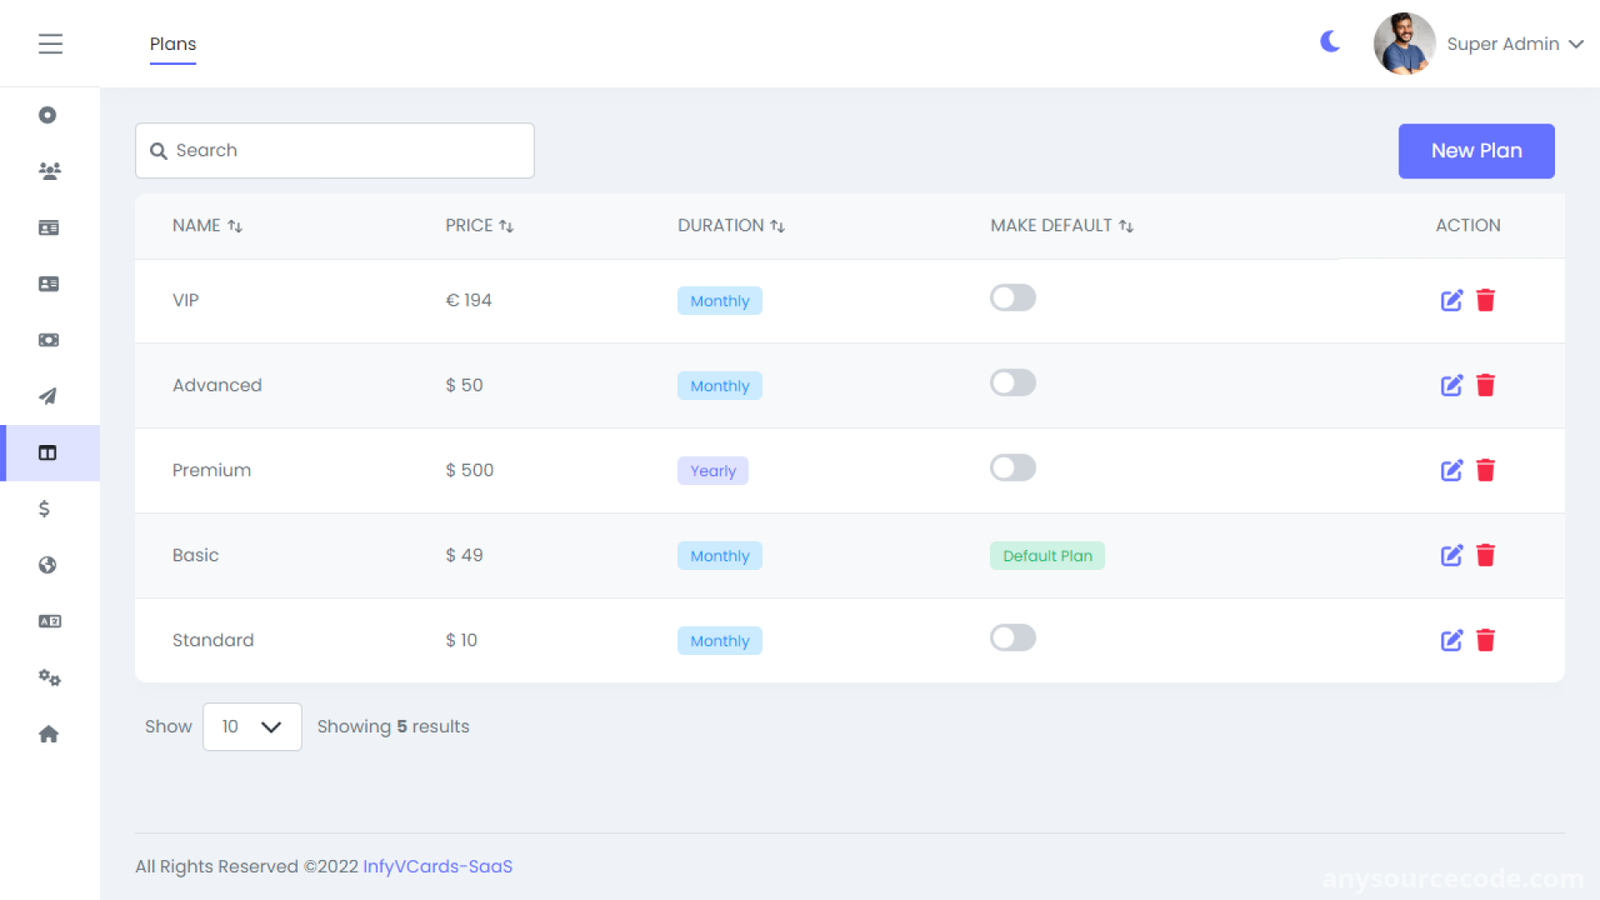Click the Standard plan name
Screen dimensions: 1600x900
(213, 640)
